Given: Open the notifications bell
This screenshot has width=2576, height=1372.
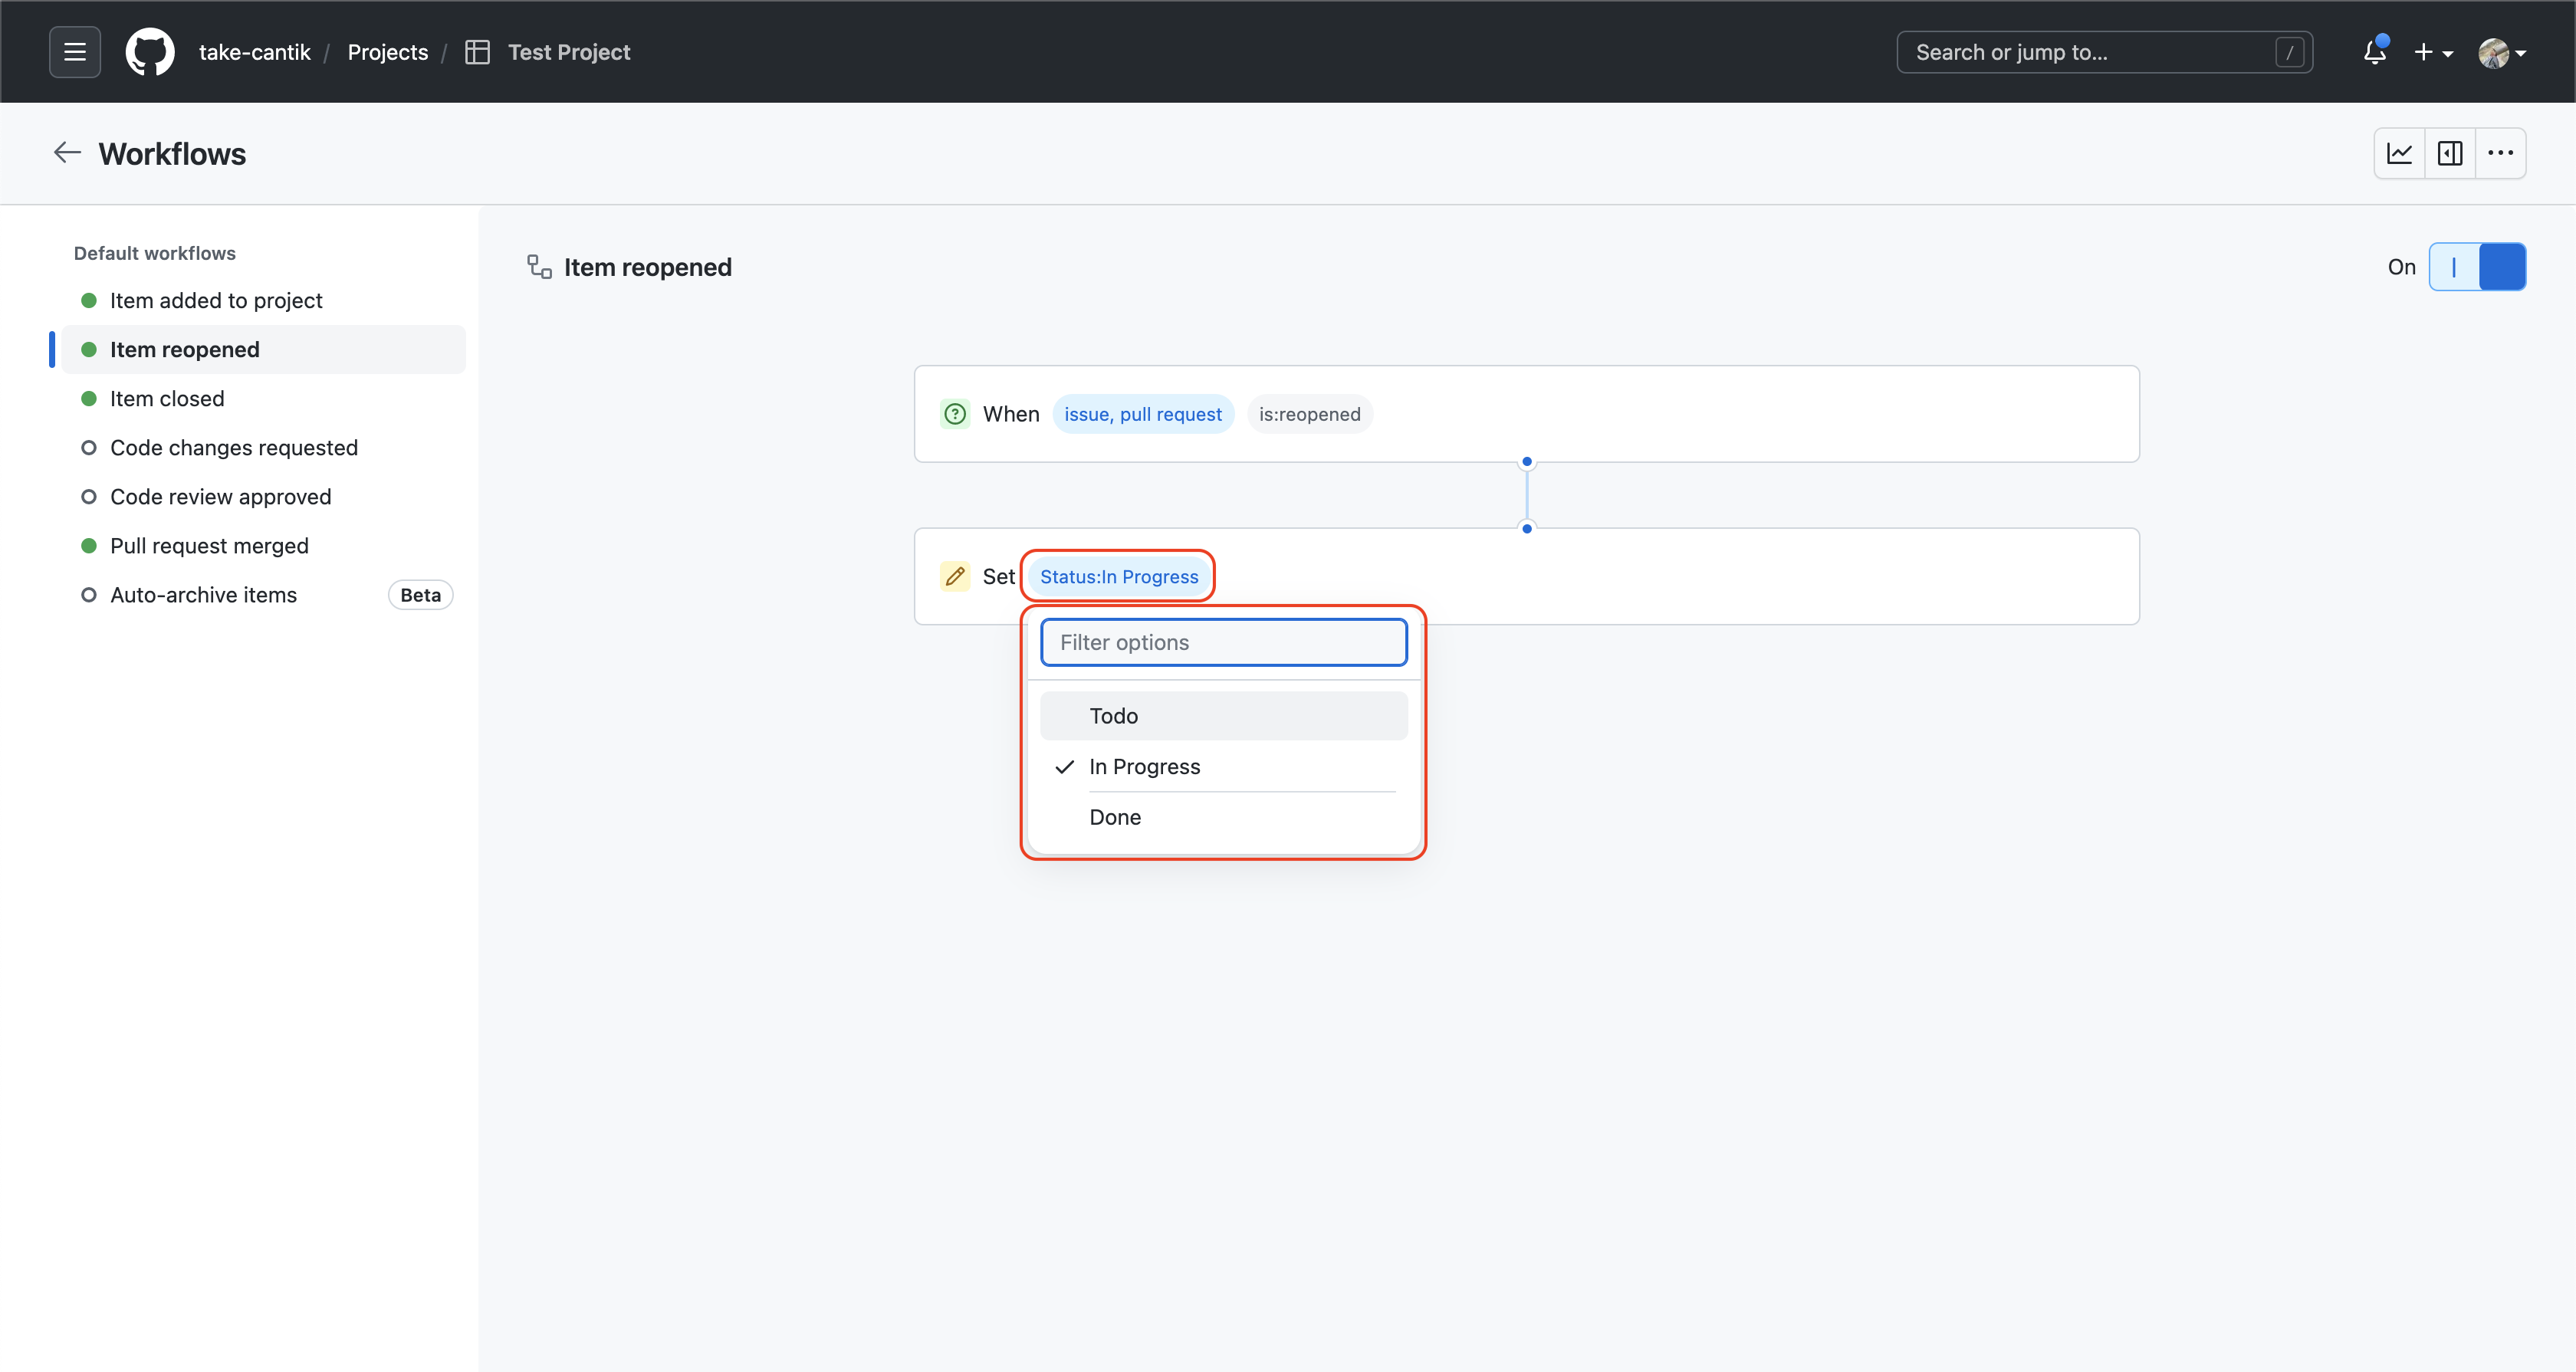Looking at the screenshot, I should click(2374, 51).
